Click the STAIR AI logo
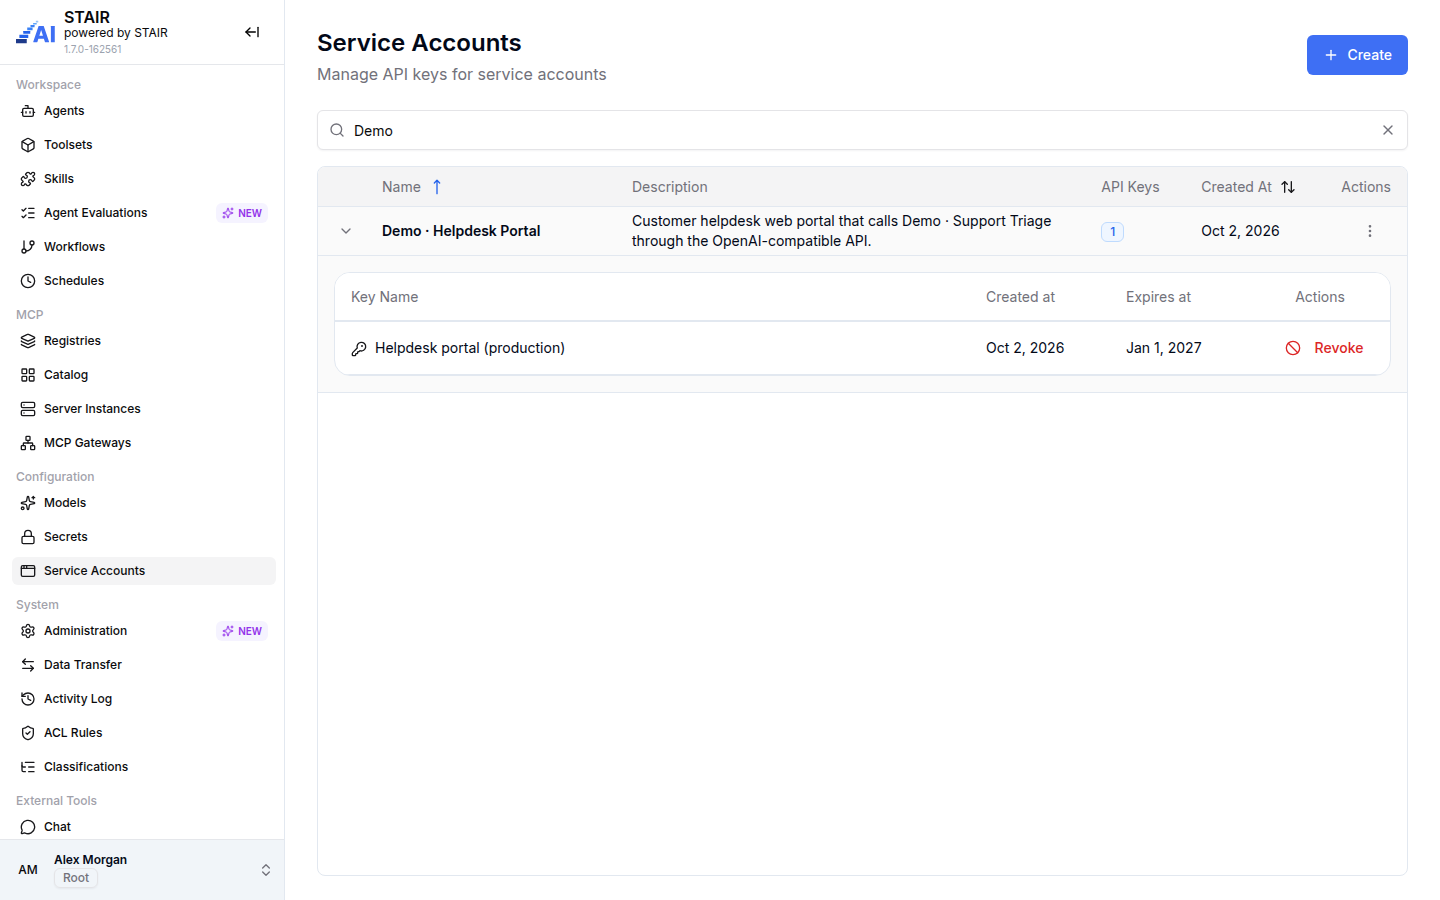This screenshot has height=900, width=1440. (x=36, y=33)
